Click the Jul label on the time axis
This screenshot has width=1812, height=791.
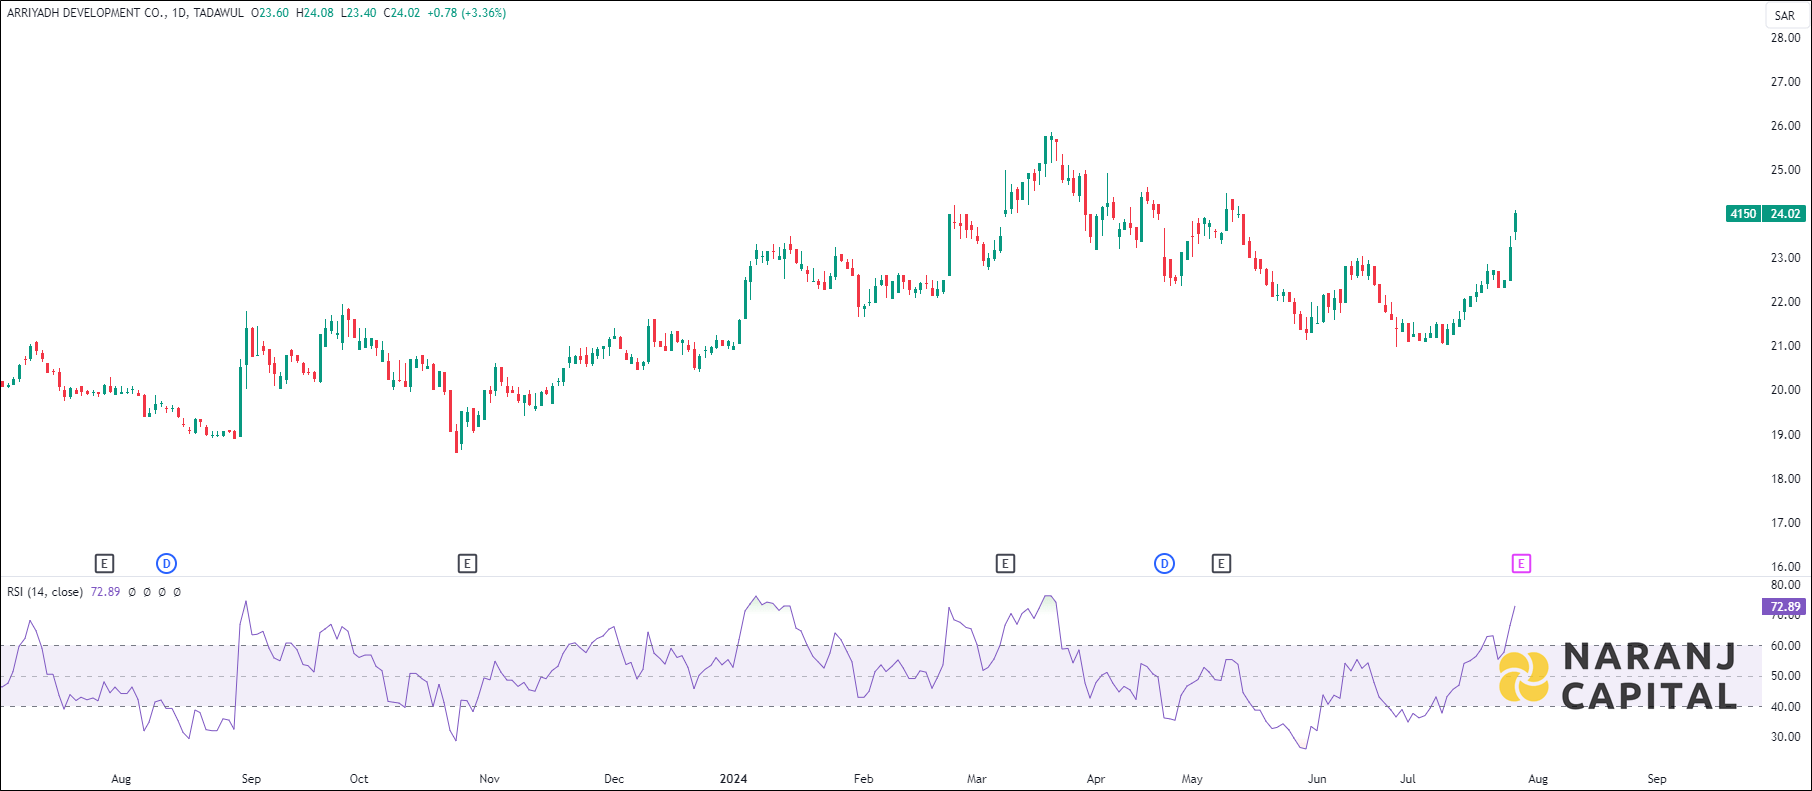tap(1407, 779)
